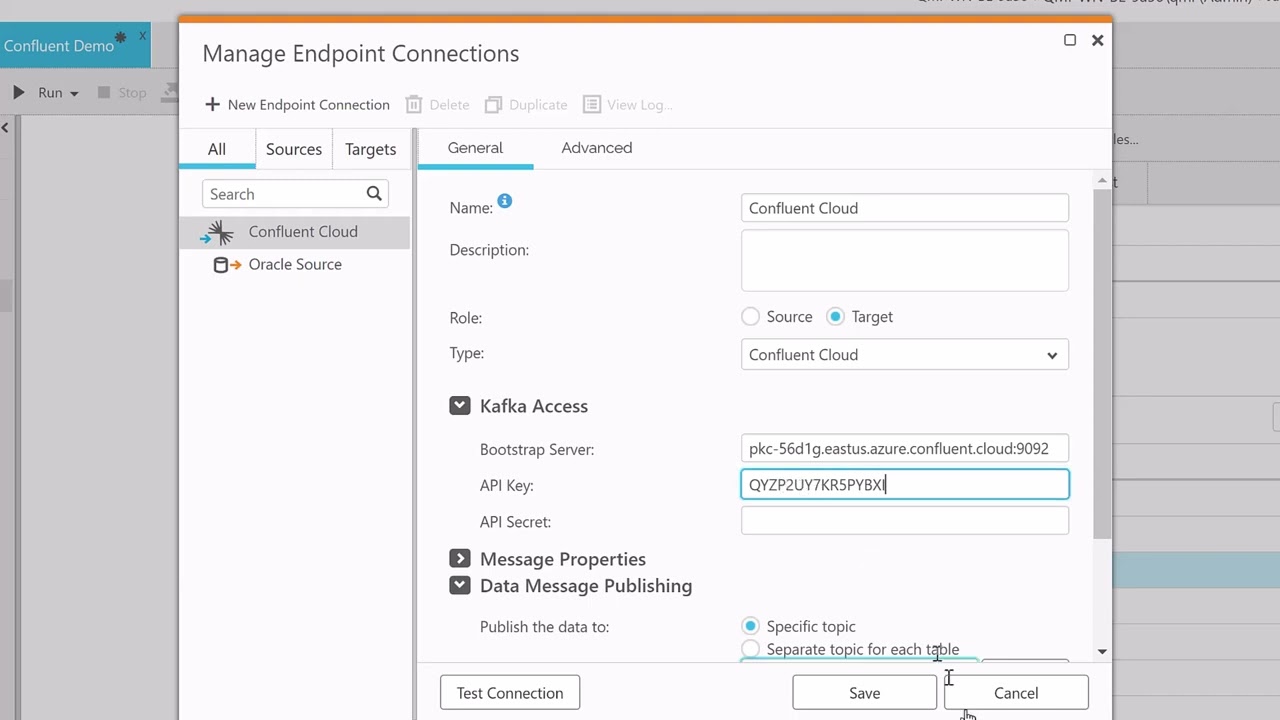Open the Run dropdown arrow
Screen dimensions: 1280x720
(x=74, y=93)
